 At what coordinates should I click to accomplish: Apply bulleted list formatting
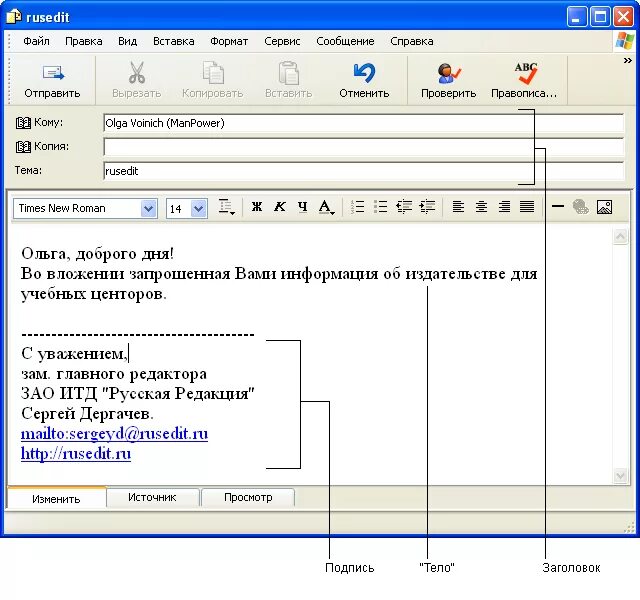click(x=380, y=207)
